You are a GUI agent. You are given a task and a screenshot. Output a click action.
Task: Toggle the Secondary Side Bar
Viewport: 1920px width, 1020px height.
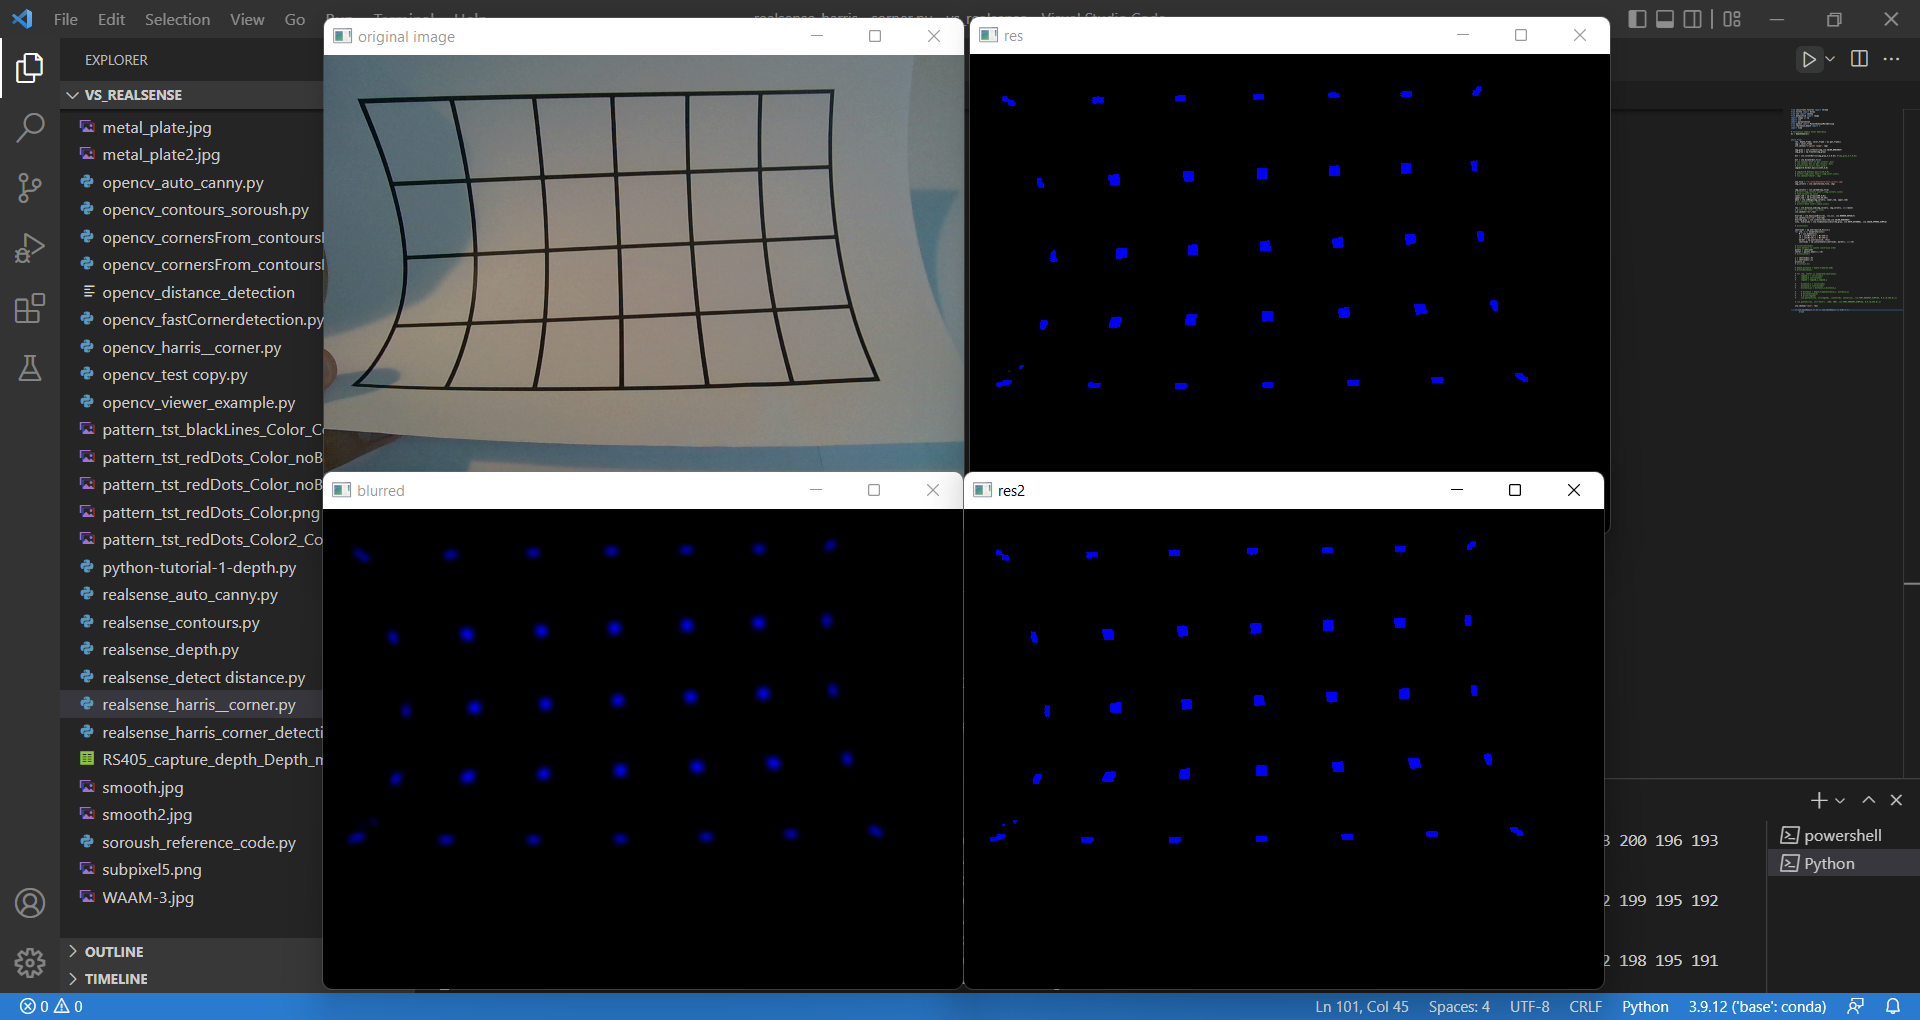point(1692,19)
